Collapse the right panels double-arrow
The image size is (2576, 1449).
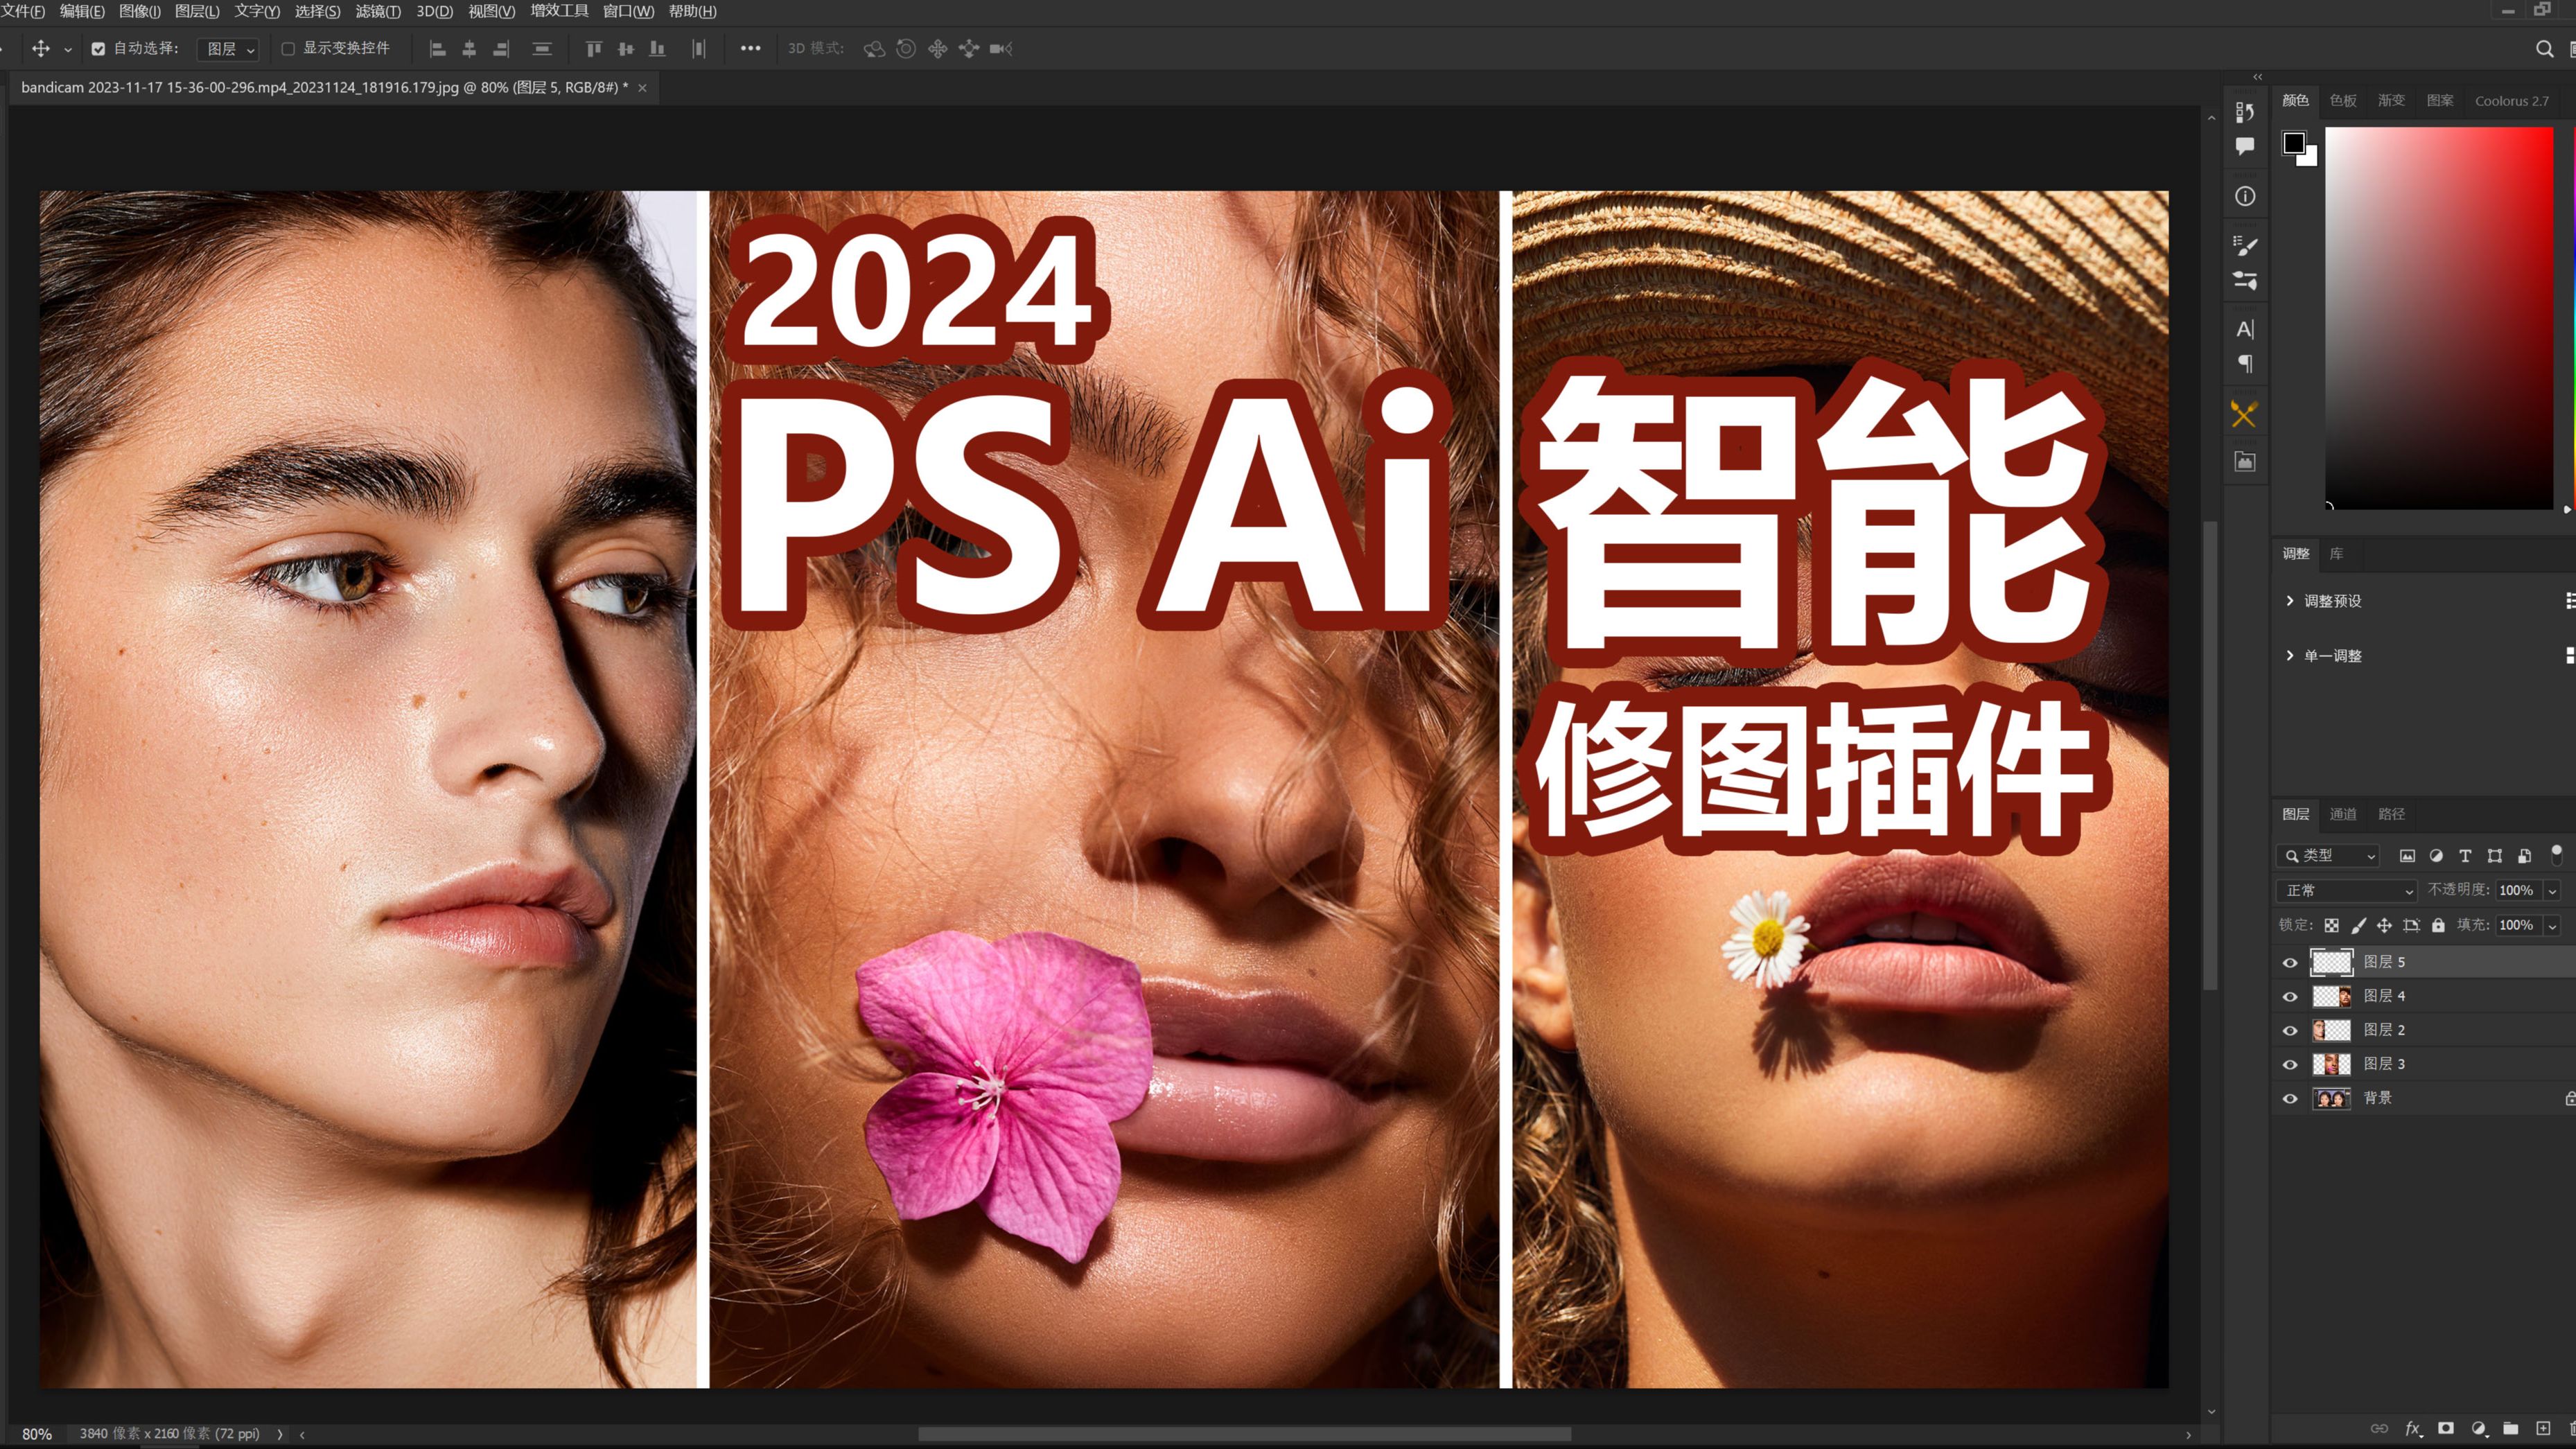click(2257, 77)
